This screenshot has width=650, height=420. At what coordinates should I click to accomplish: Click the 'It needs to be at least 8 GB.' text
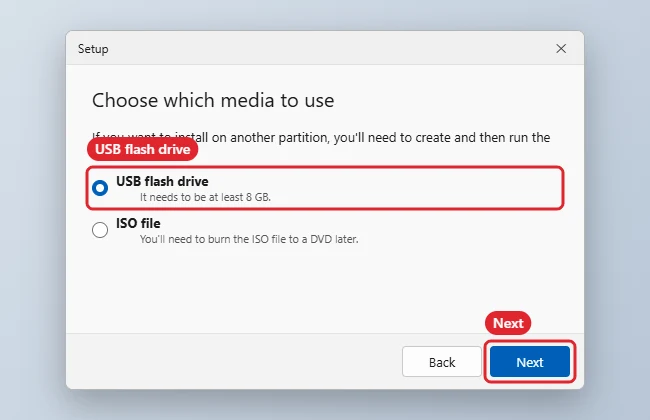pyautogui.click(x=205, y=197)
